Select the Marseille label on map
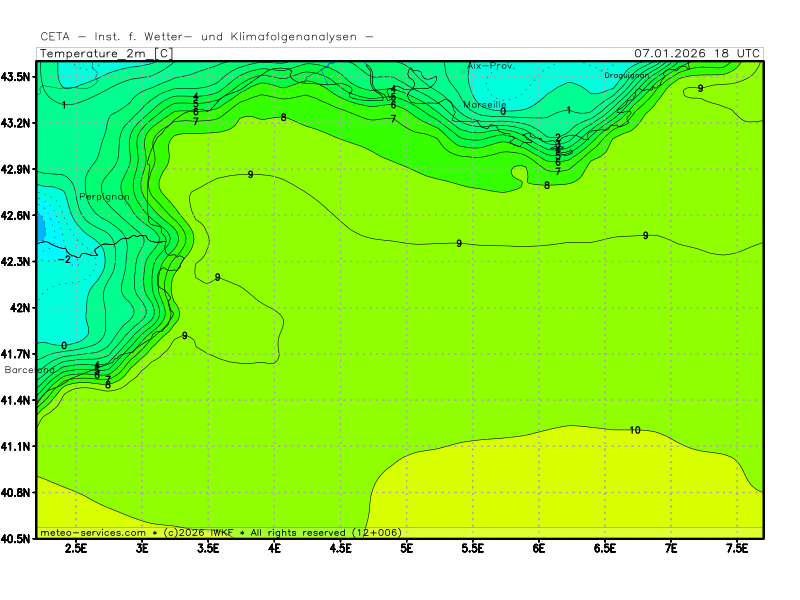 pos(485,105)
